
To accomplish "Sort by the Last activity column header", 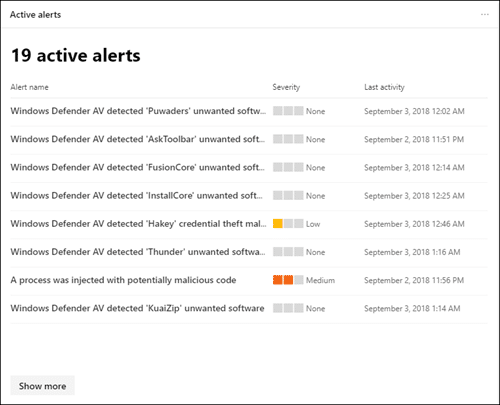I will [384, 87].
